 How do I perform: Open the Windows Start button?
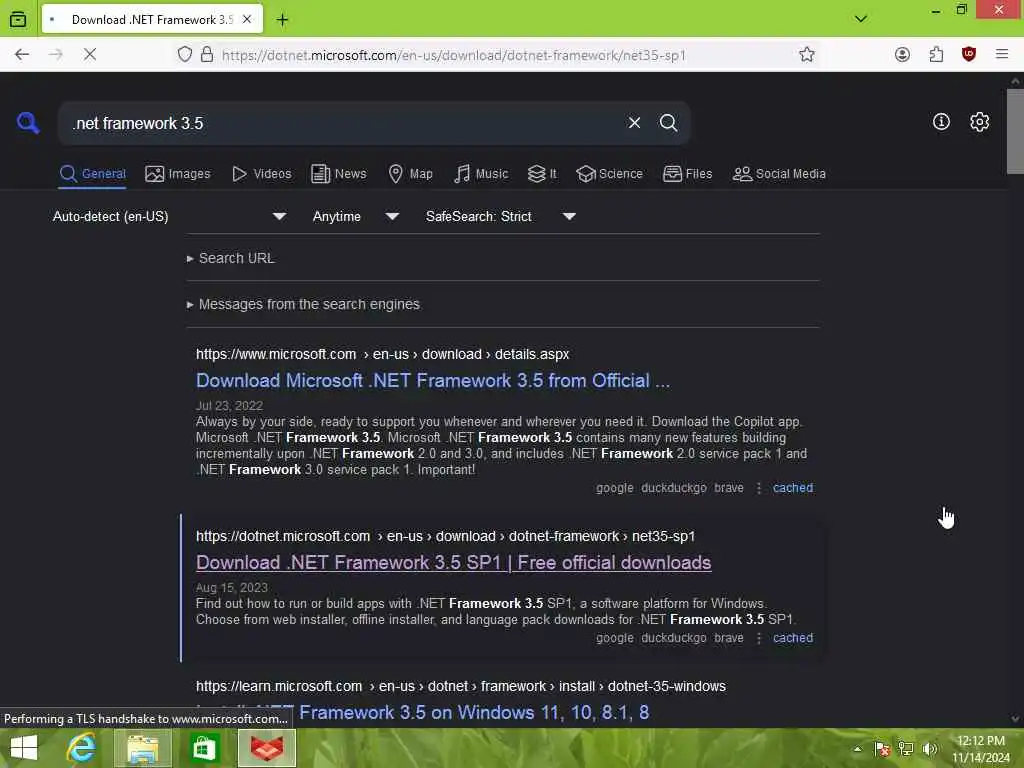click(x=24, y=748)
